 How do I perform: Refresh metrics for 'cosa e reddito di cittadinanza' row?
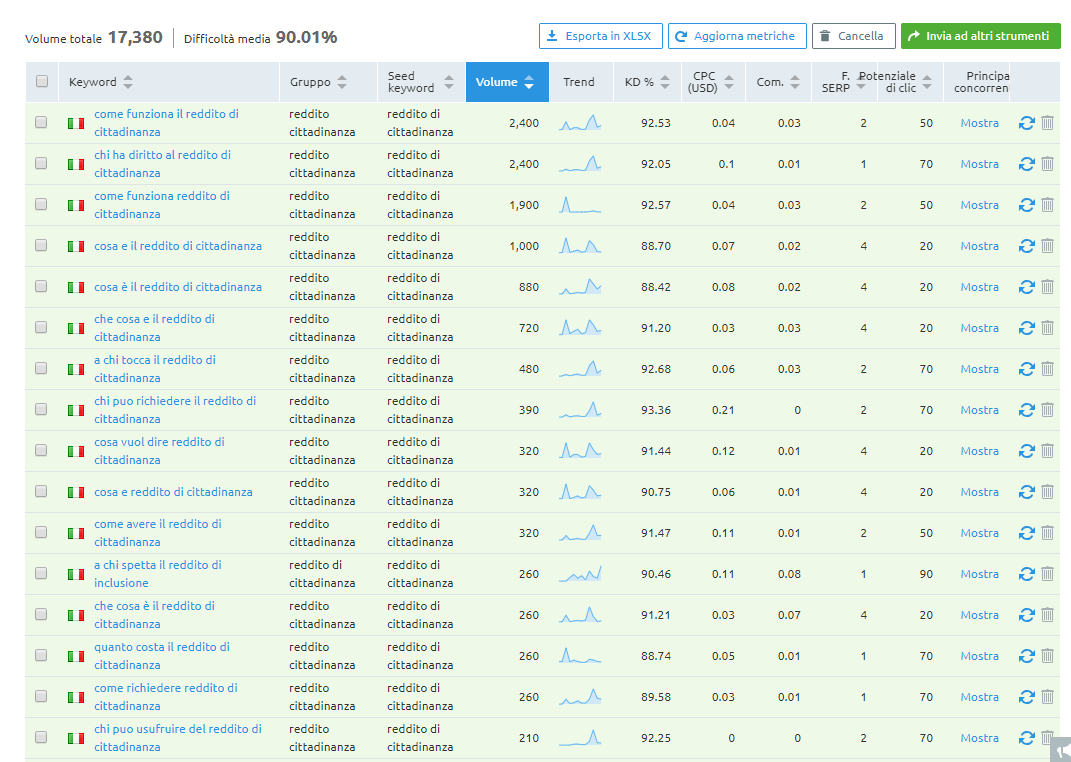click(1027, 492)
